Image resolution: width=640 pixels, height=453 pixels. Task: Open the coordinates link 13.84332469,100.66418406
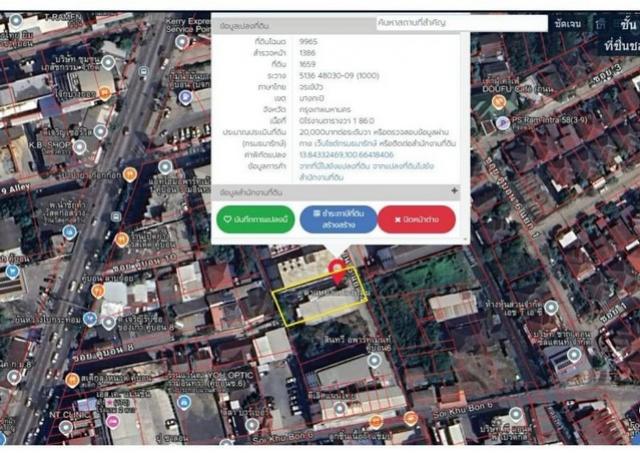point(346,155)
